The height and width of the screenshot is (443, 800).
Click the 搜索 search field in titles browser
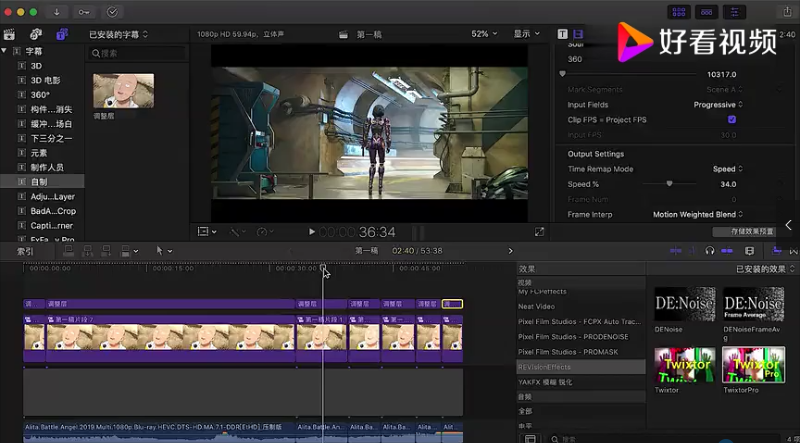click(137, 53)
